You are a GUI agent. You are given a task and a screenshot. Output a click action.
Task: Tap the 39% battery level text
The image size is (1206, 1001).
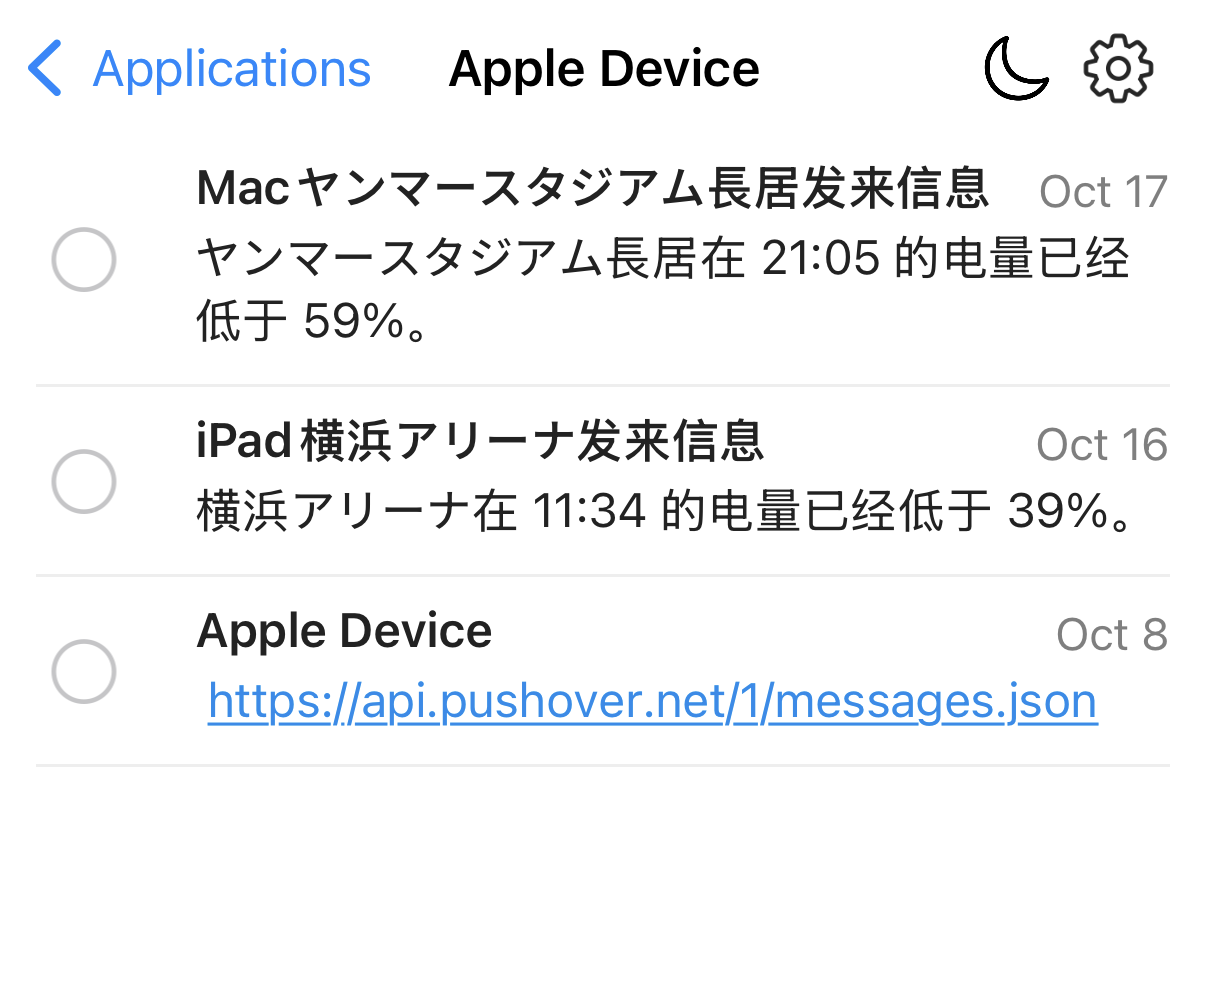tap(1068, 512)
